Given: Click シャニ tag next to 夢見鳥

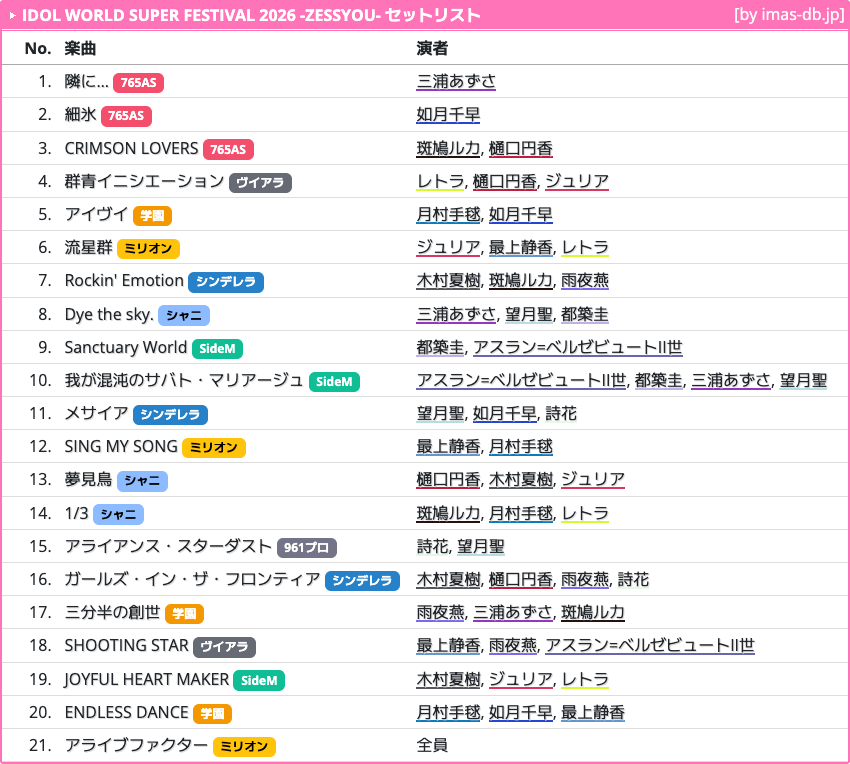Looking at the screenshot, I should 142,480.
